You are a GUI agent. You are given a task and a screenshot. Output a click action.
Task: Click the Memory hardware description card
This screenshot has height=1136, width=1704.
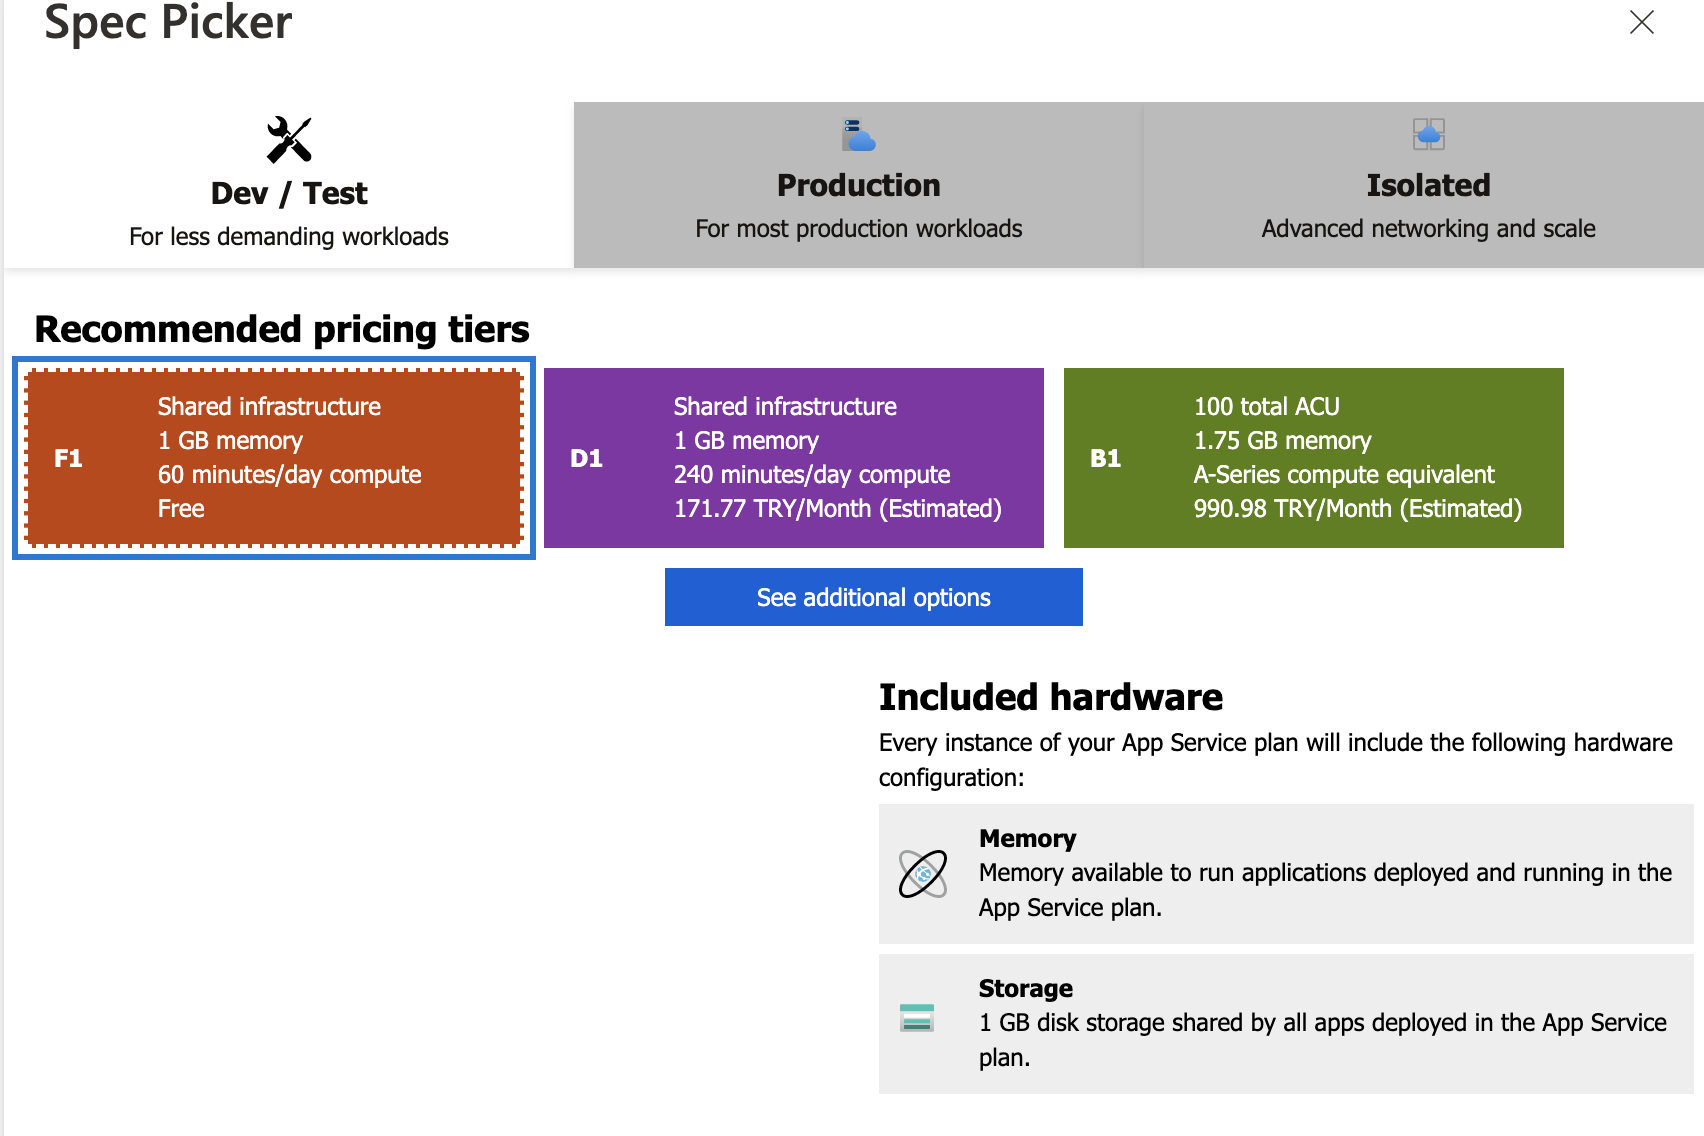(1286, 874)
